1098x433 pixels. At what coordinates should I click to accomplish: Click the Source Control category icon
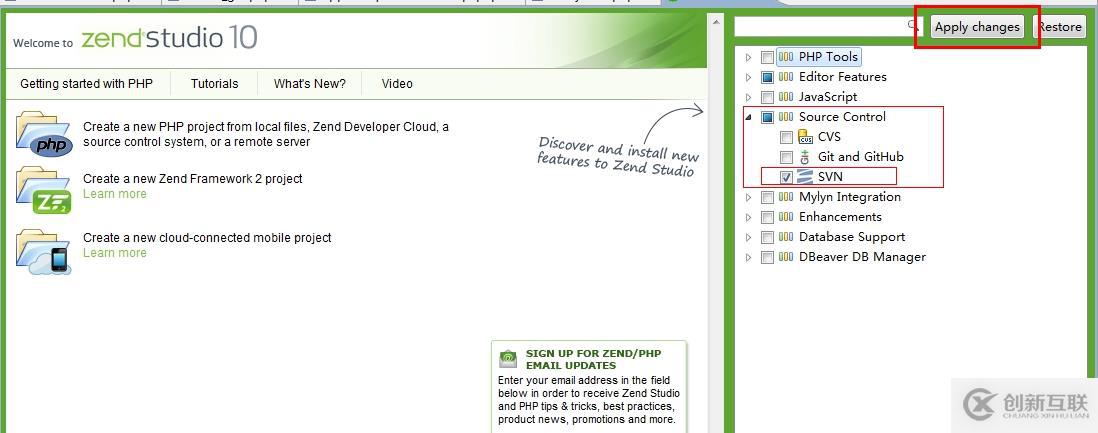[786, 117]
